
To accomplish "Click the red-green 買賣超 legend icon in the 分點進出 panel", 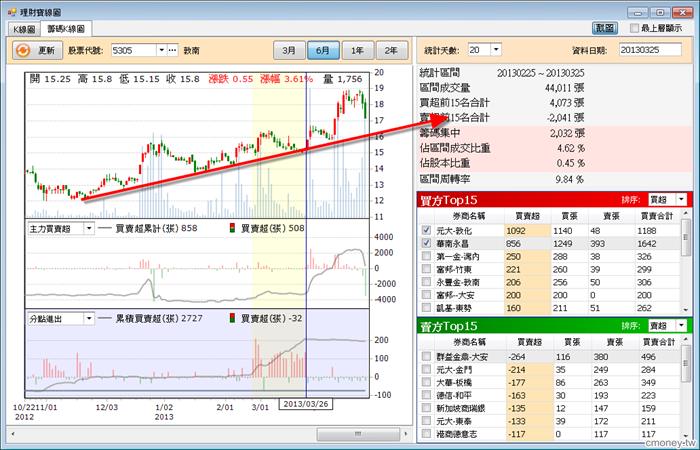I will [x=232, y=318].
